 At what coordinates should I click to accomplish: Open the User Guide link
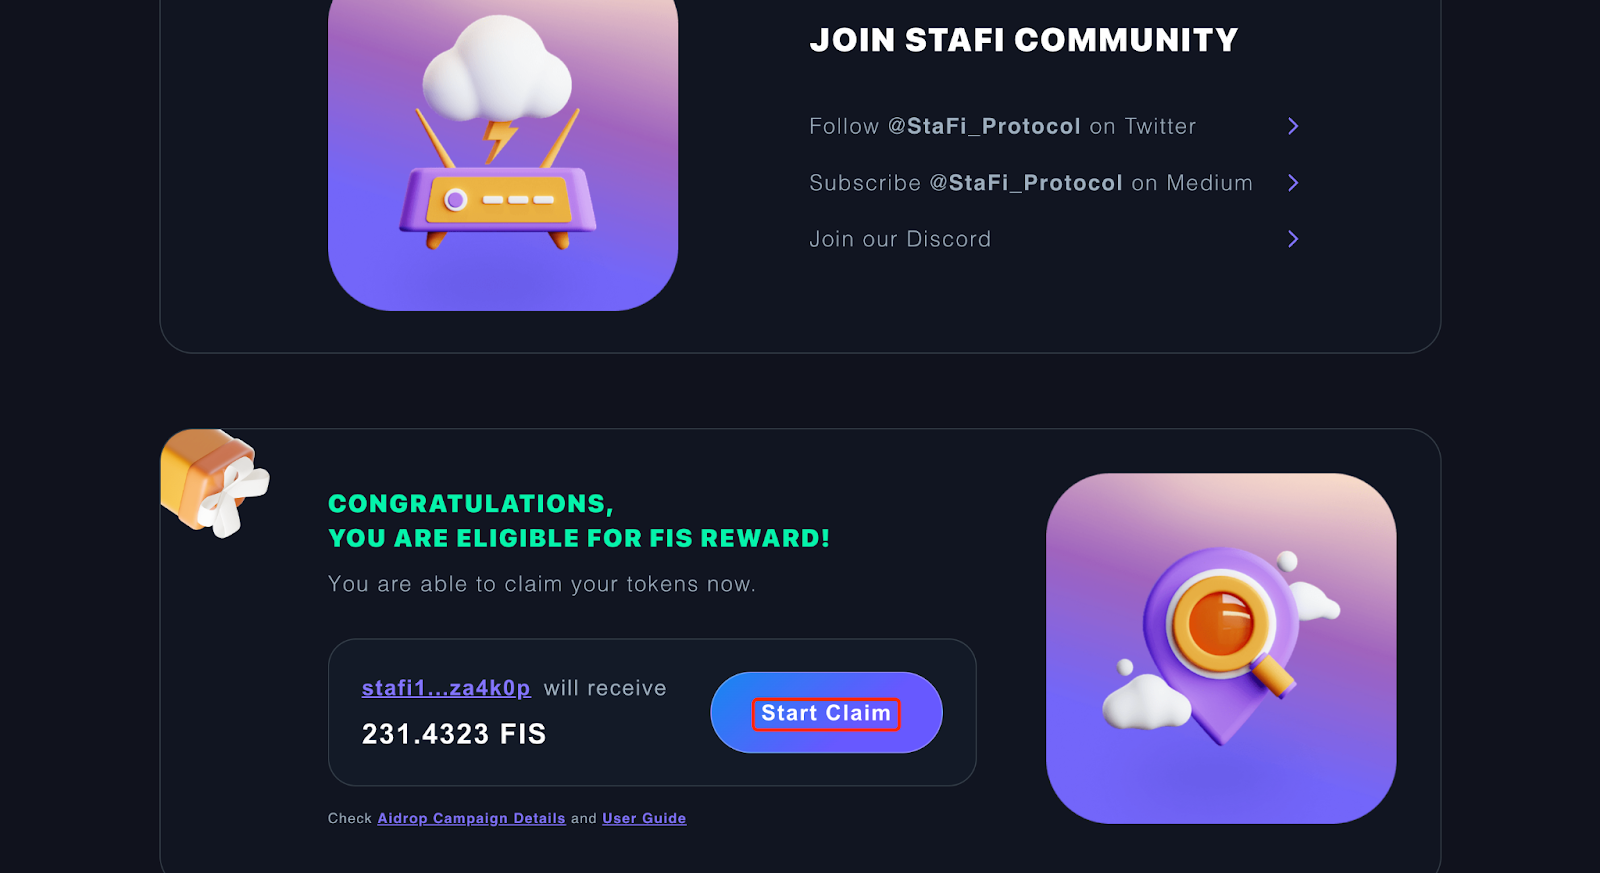pyautogui.click(x=644, y=818)
